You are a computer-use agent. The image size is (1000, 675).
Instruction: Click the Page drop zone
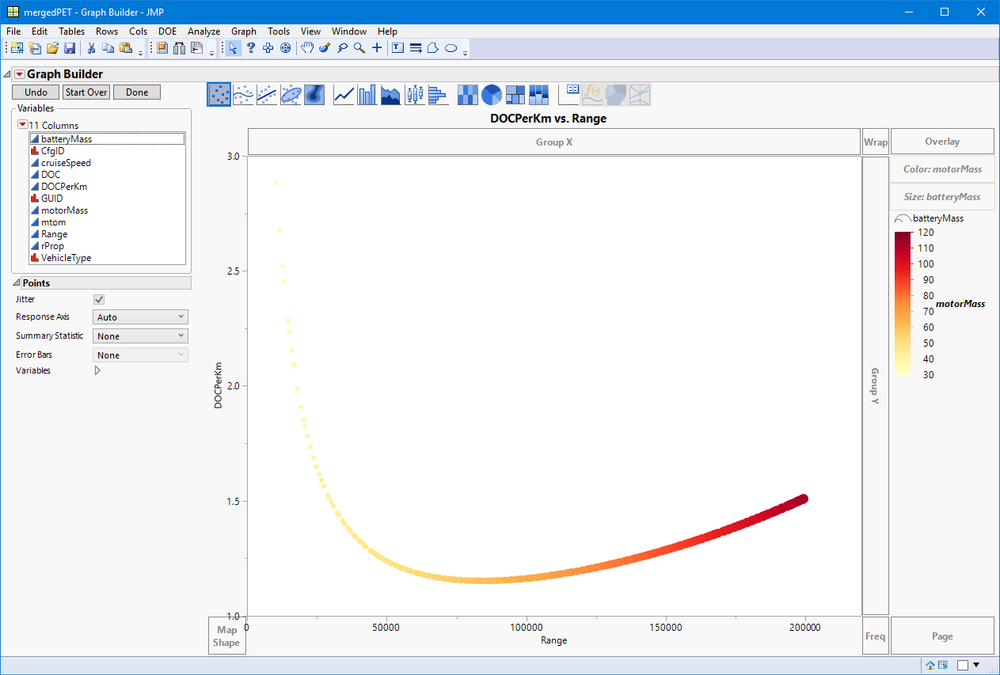942,636
